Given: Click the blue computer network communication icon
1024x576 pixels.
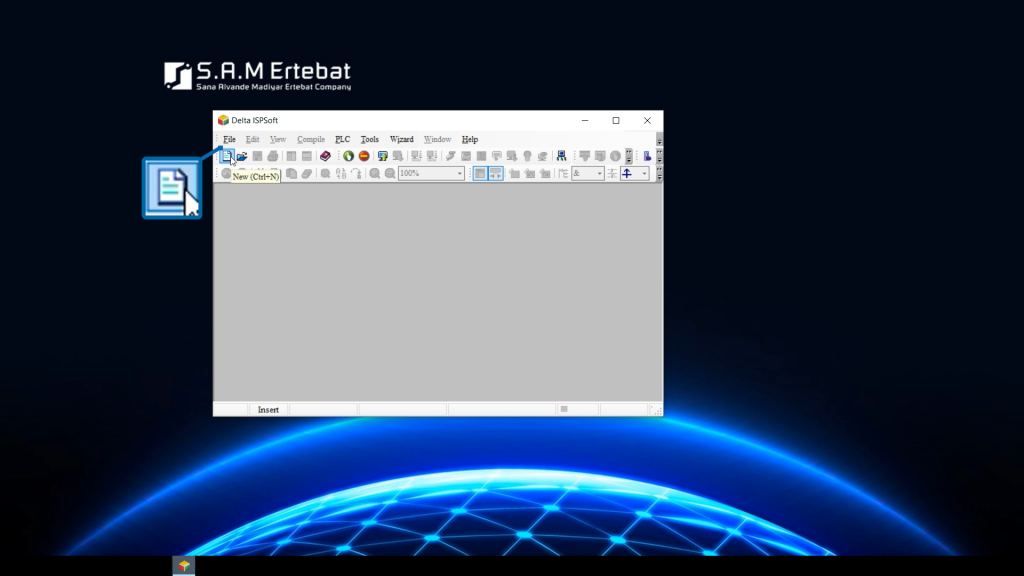Looking at the screenshot, I should click(561, 156).
